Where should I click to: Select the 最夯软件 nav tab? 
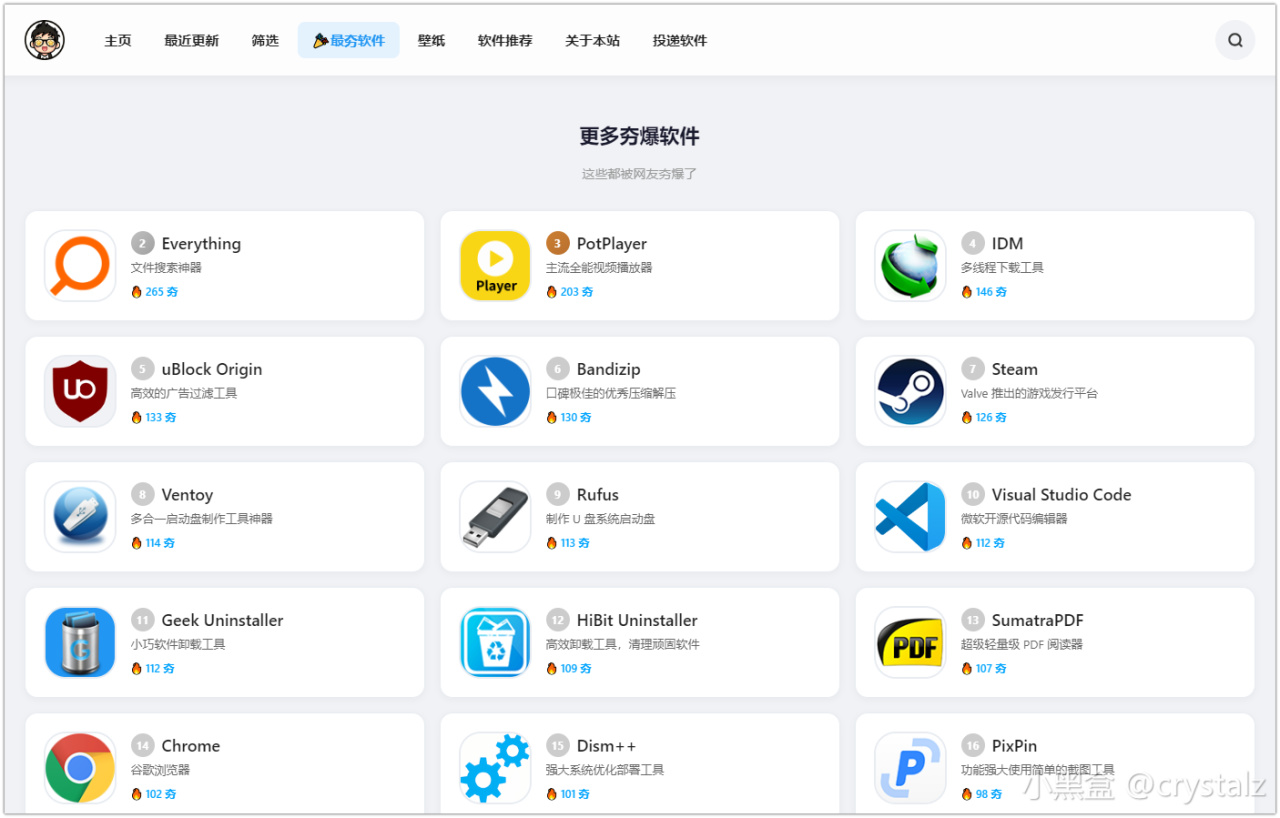coord(349,41)
